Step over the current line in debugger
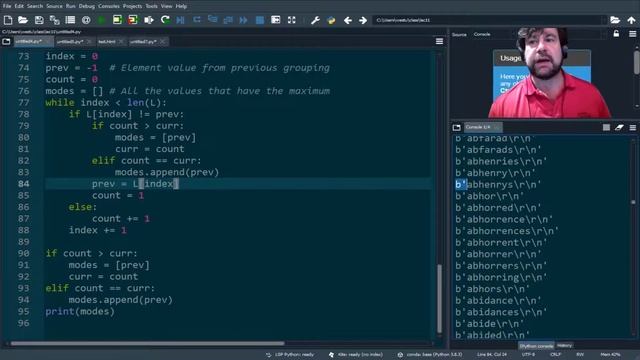Viewport: 640px width, 360px height. pyautogui.click(x=197, y=20)
